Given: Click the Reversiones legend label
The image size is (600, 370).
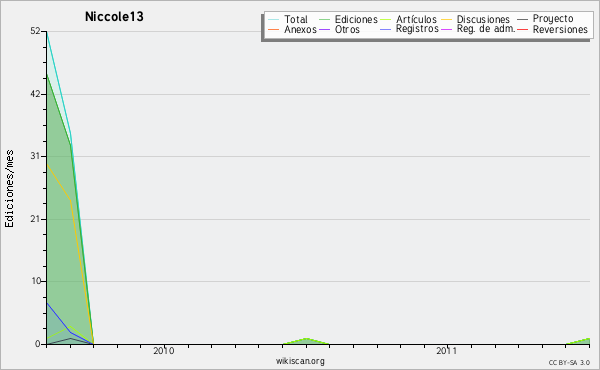Looking at the screenshot, I should (560, 29).
